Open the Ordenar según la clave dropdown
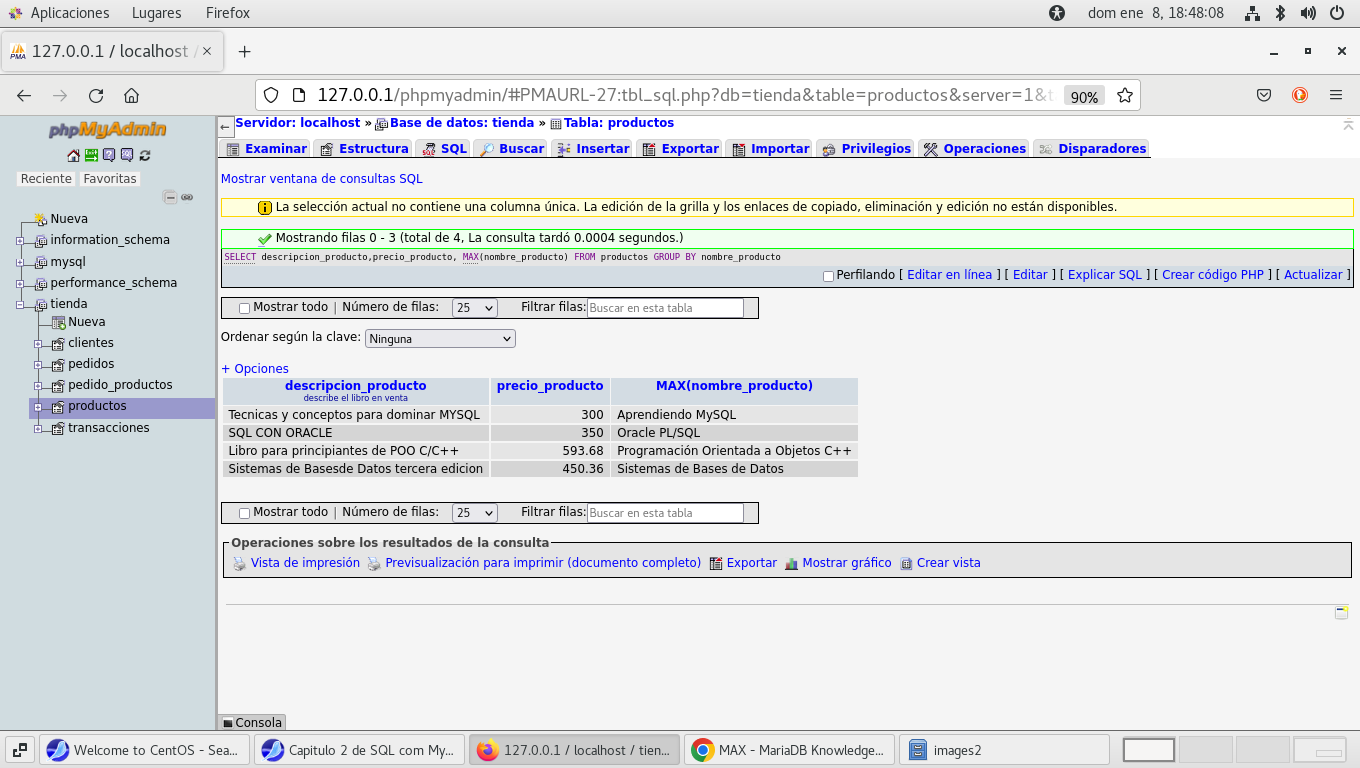The height and width of the screenshot is (768, 1360). [x=440, y=339]
